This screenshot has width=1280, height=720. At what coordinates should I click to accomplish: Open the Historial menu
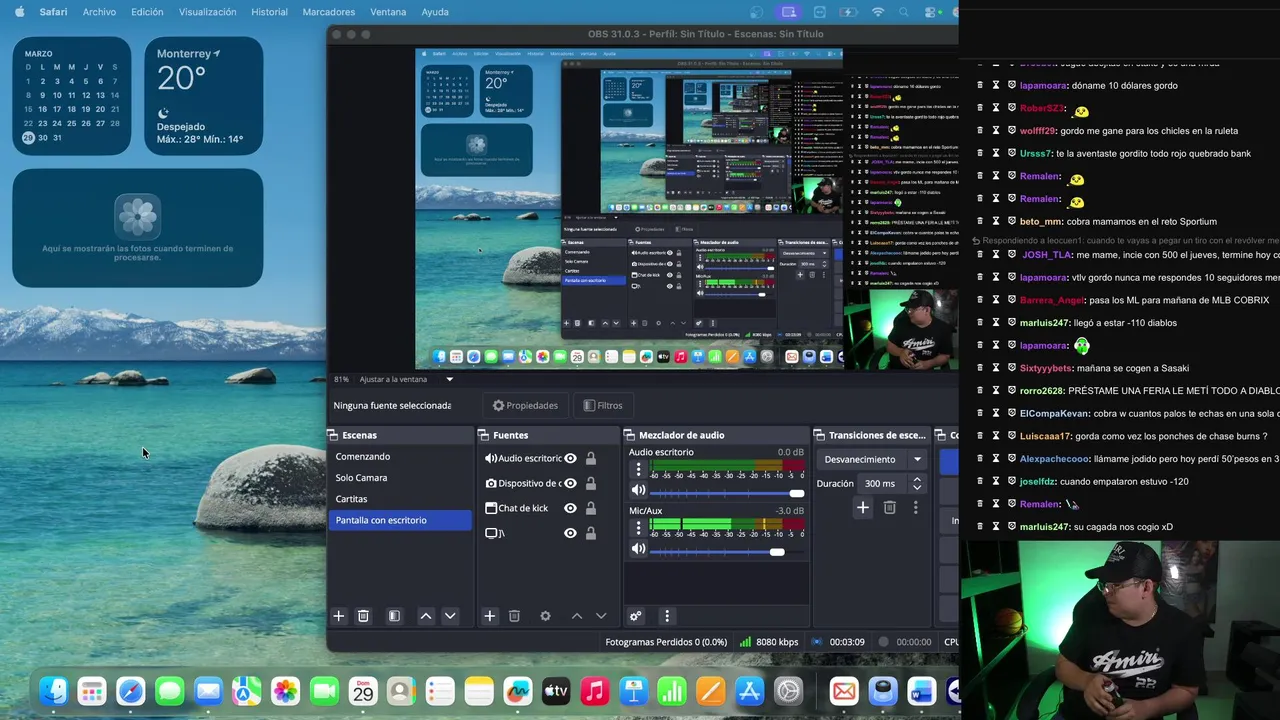(269, 12)
